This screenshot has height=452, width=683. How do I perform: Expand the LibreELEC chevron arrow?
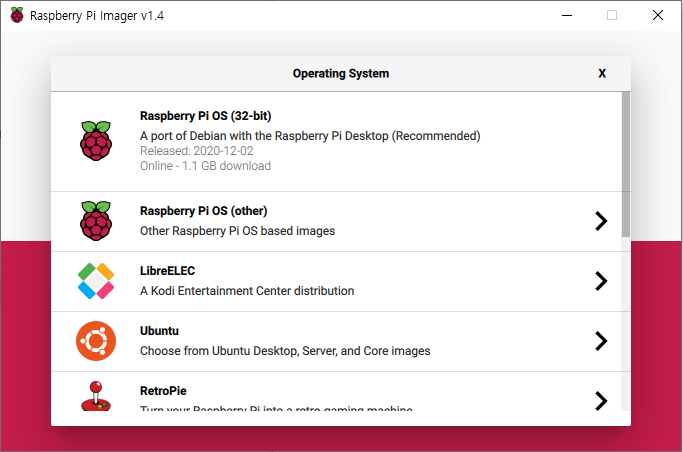tap(601, 281)
